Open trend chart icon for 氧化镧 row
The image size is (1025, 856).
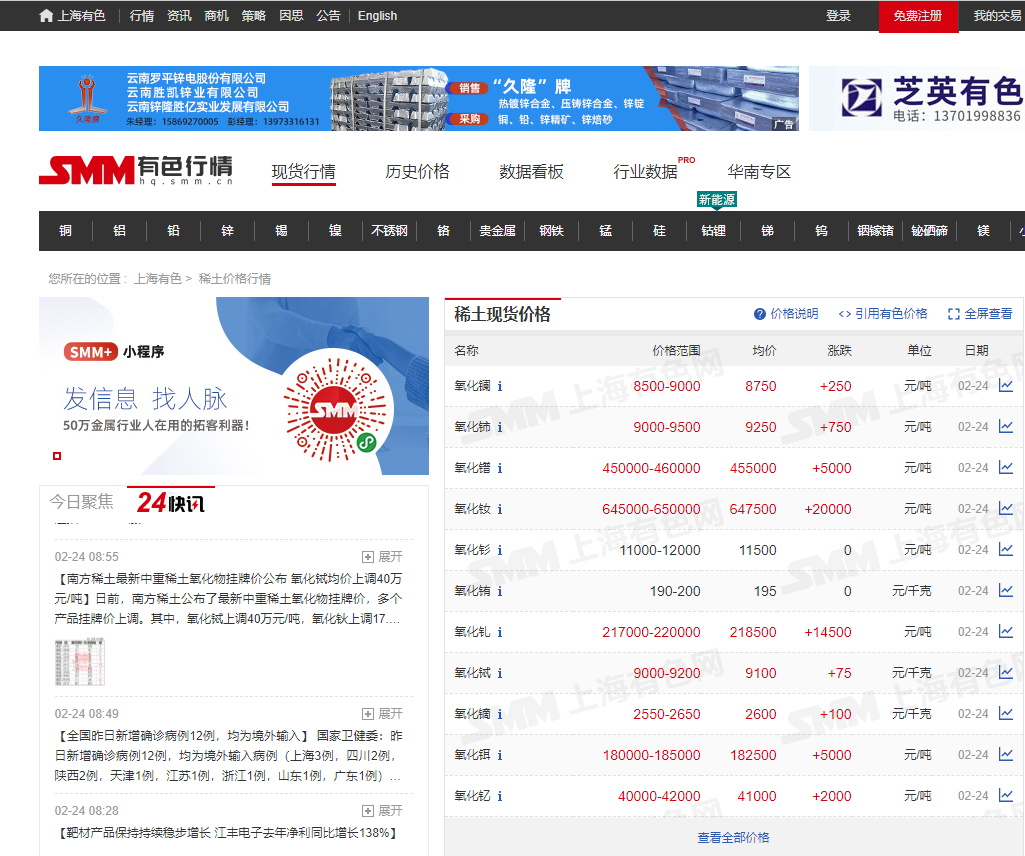(x=1006, y=386)
